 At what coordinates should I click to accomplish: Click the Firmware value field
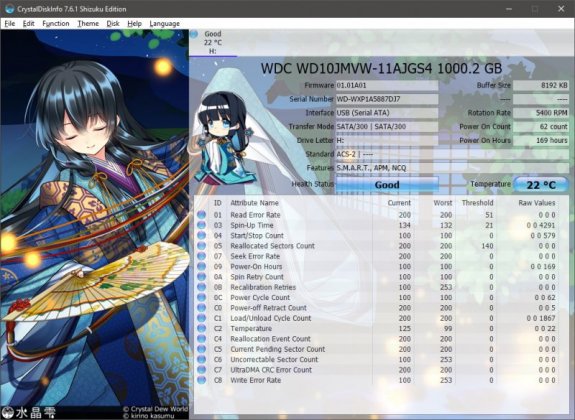pyautogui.click(x=387, y=85)
